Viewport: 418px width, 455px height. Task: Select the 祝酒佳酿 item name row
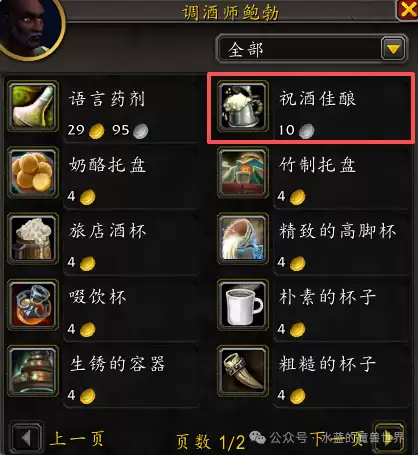[x=311, y=109]
